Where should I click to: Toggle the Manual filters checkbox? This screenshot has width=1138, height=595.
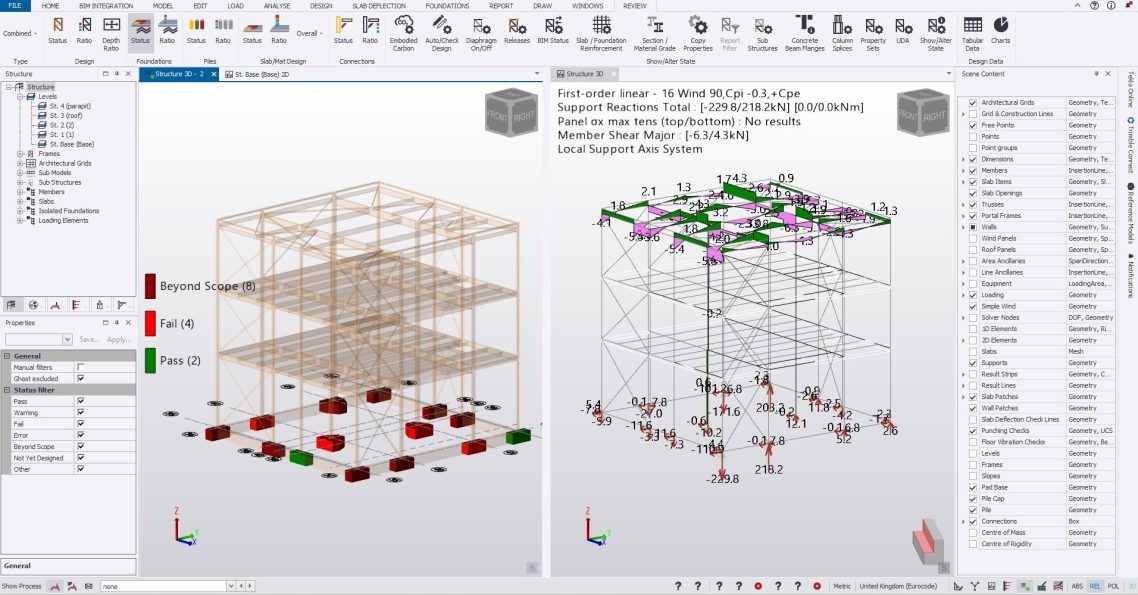81,368
